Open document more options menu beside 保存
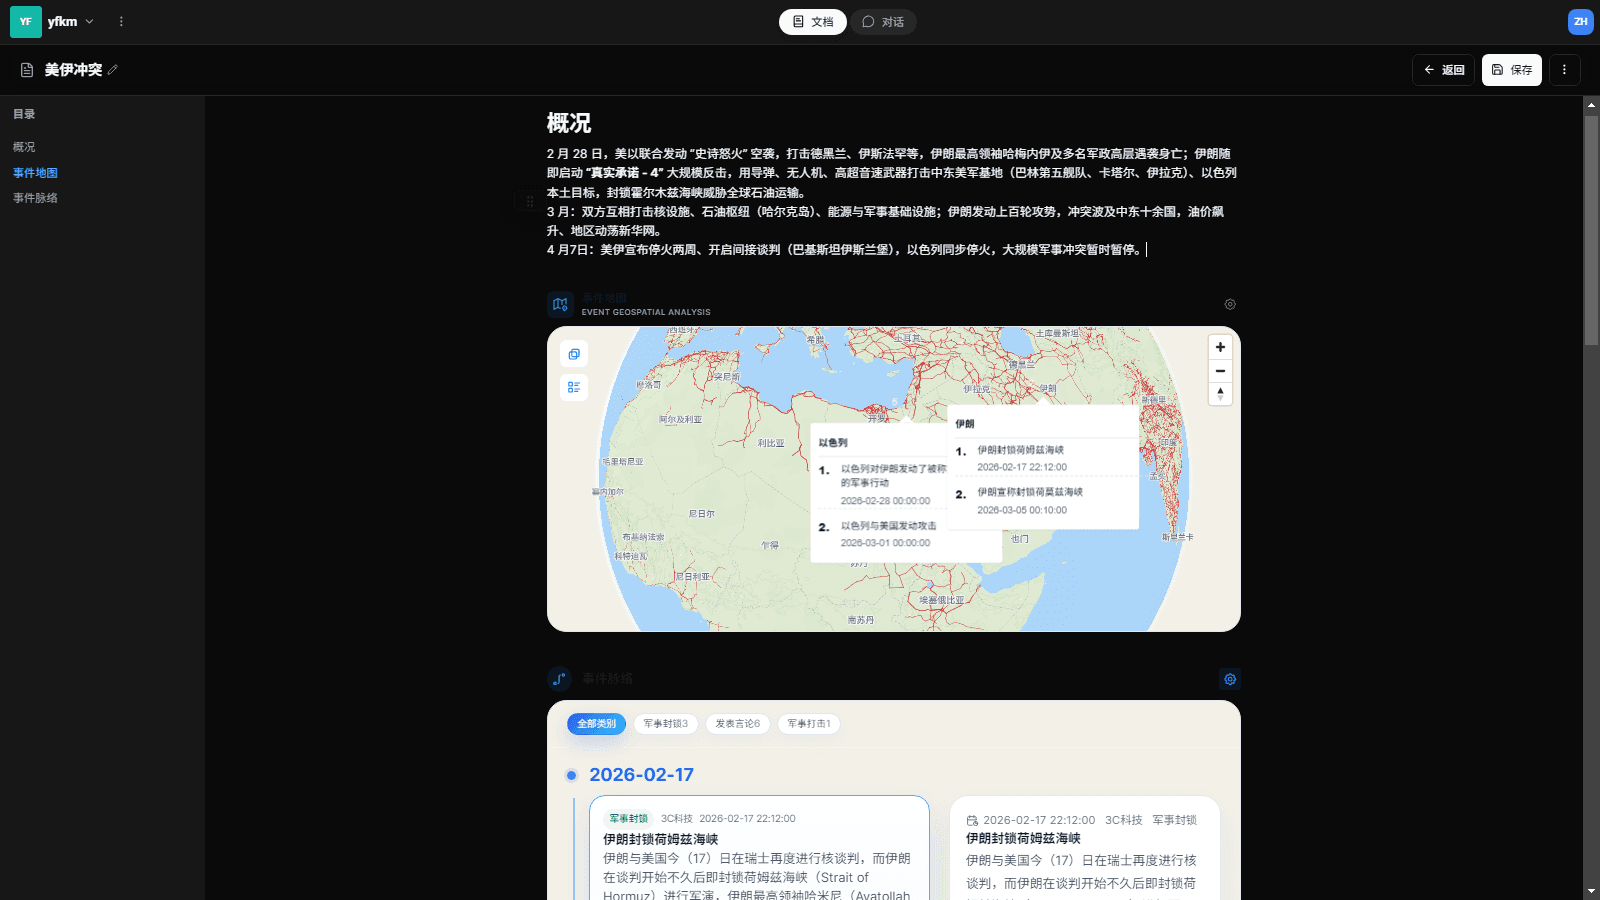The image size is (1600, 900). tap(1564, 70)
